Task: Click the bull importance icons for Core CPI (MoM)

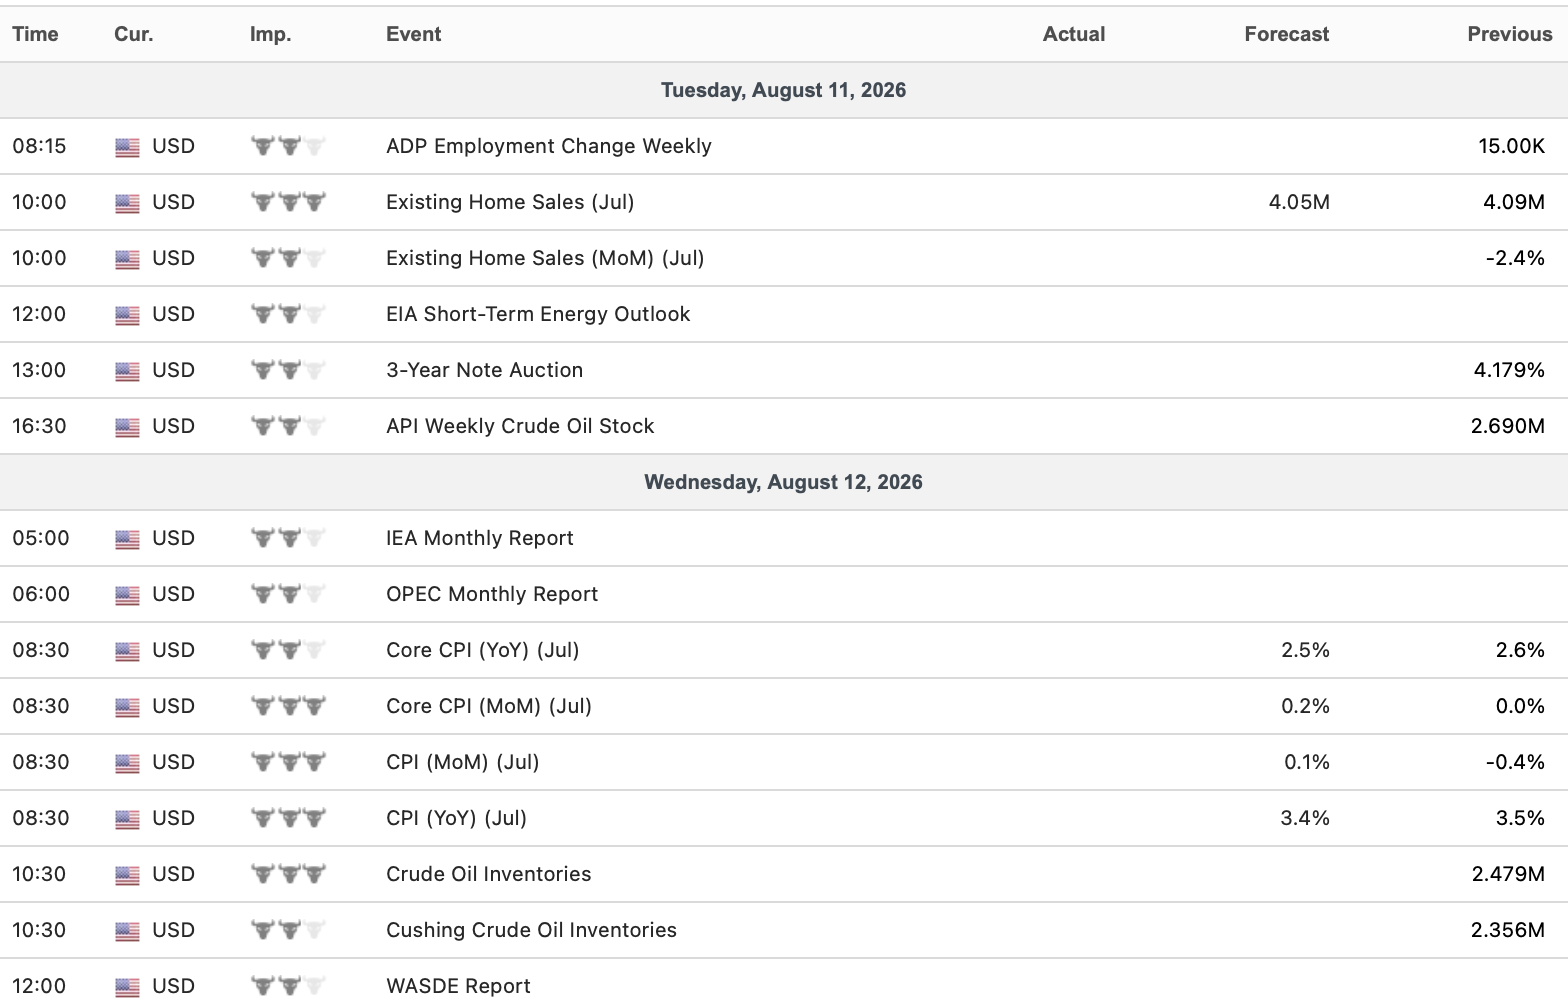Action: [288, 706]
